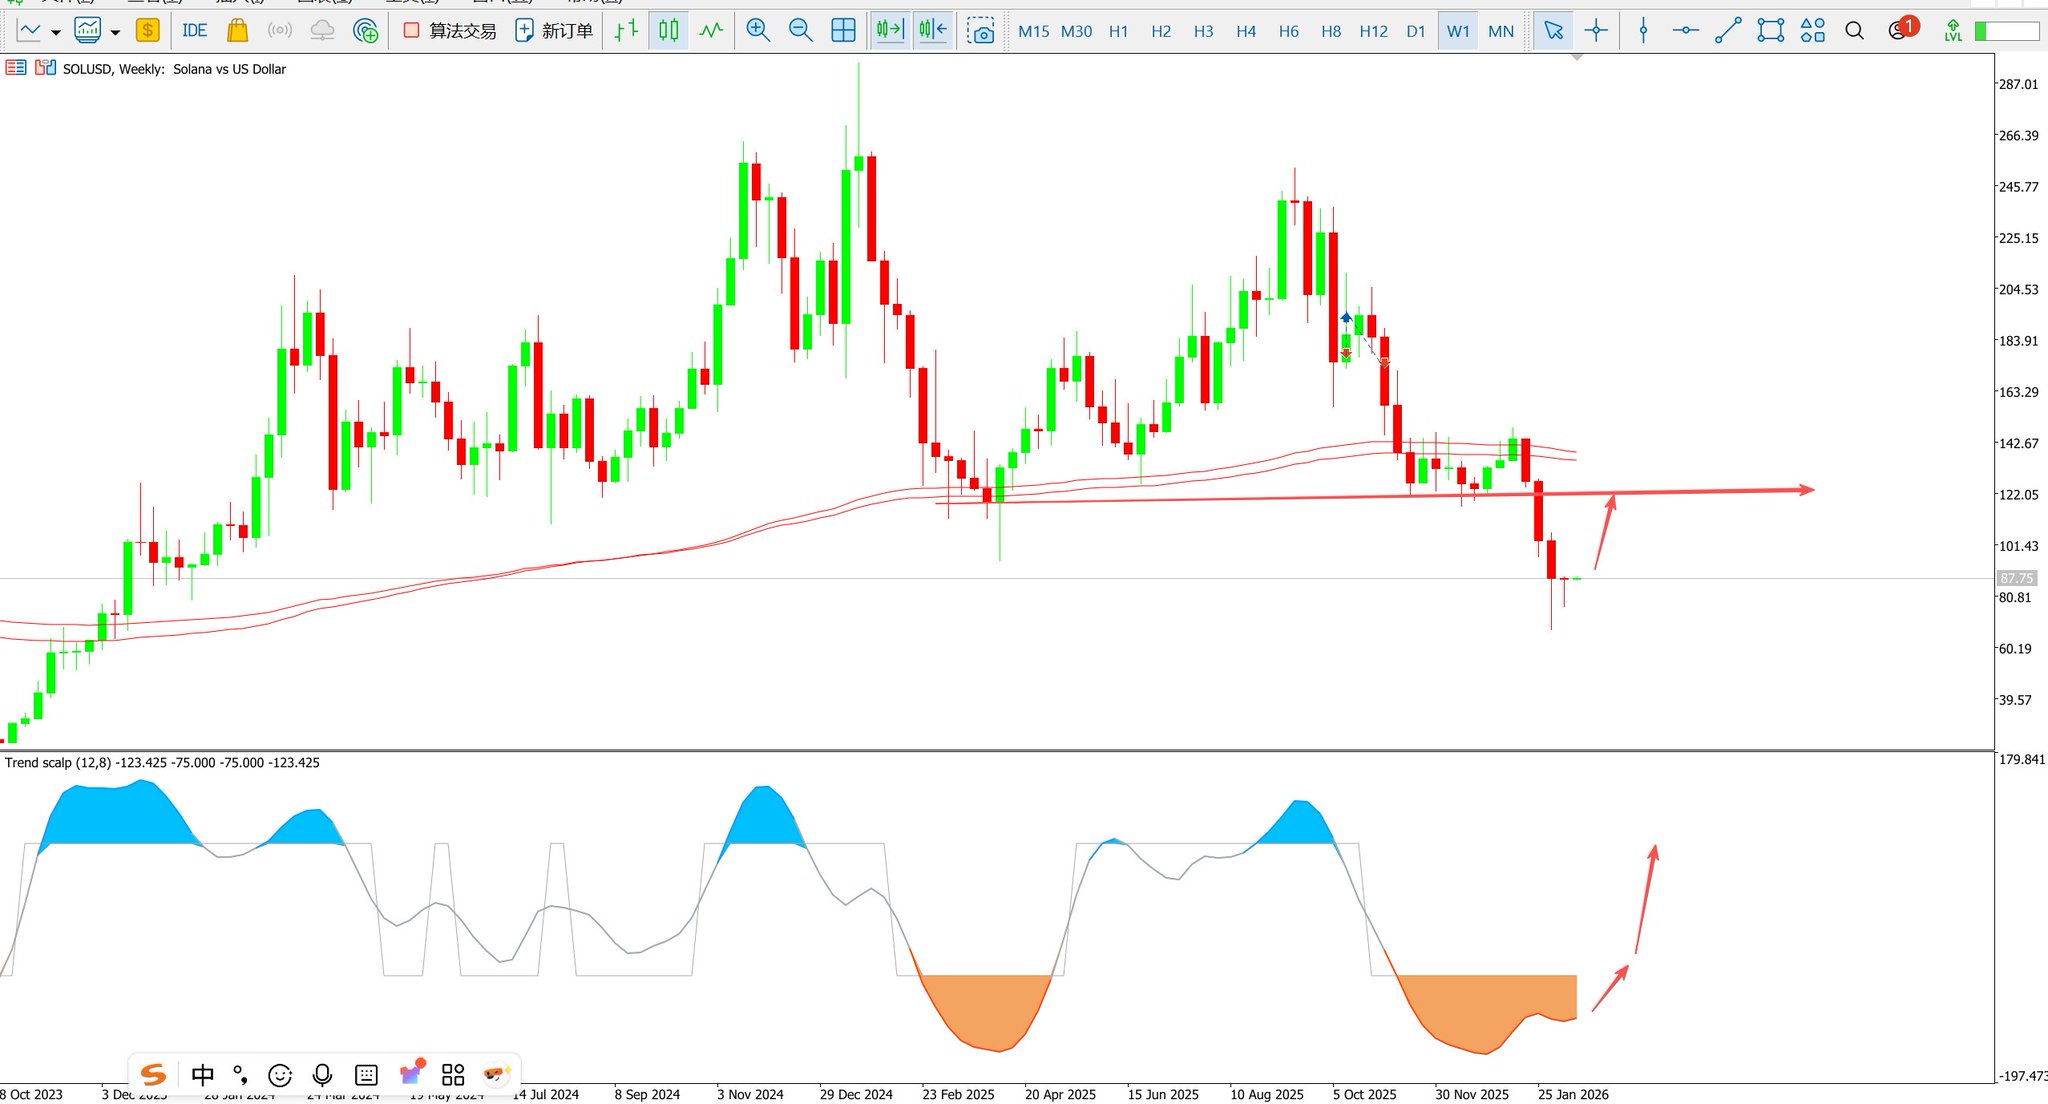Open the chart screenshot camera tool

tap(981, 31)
